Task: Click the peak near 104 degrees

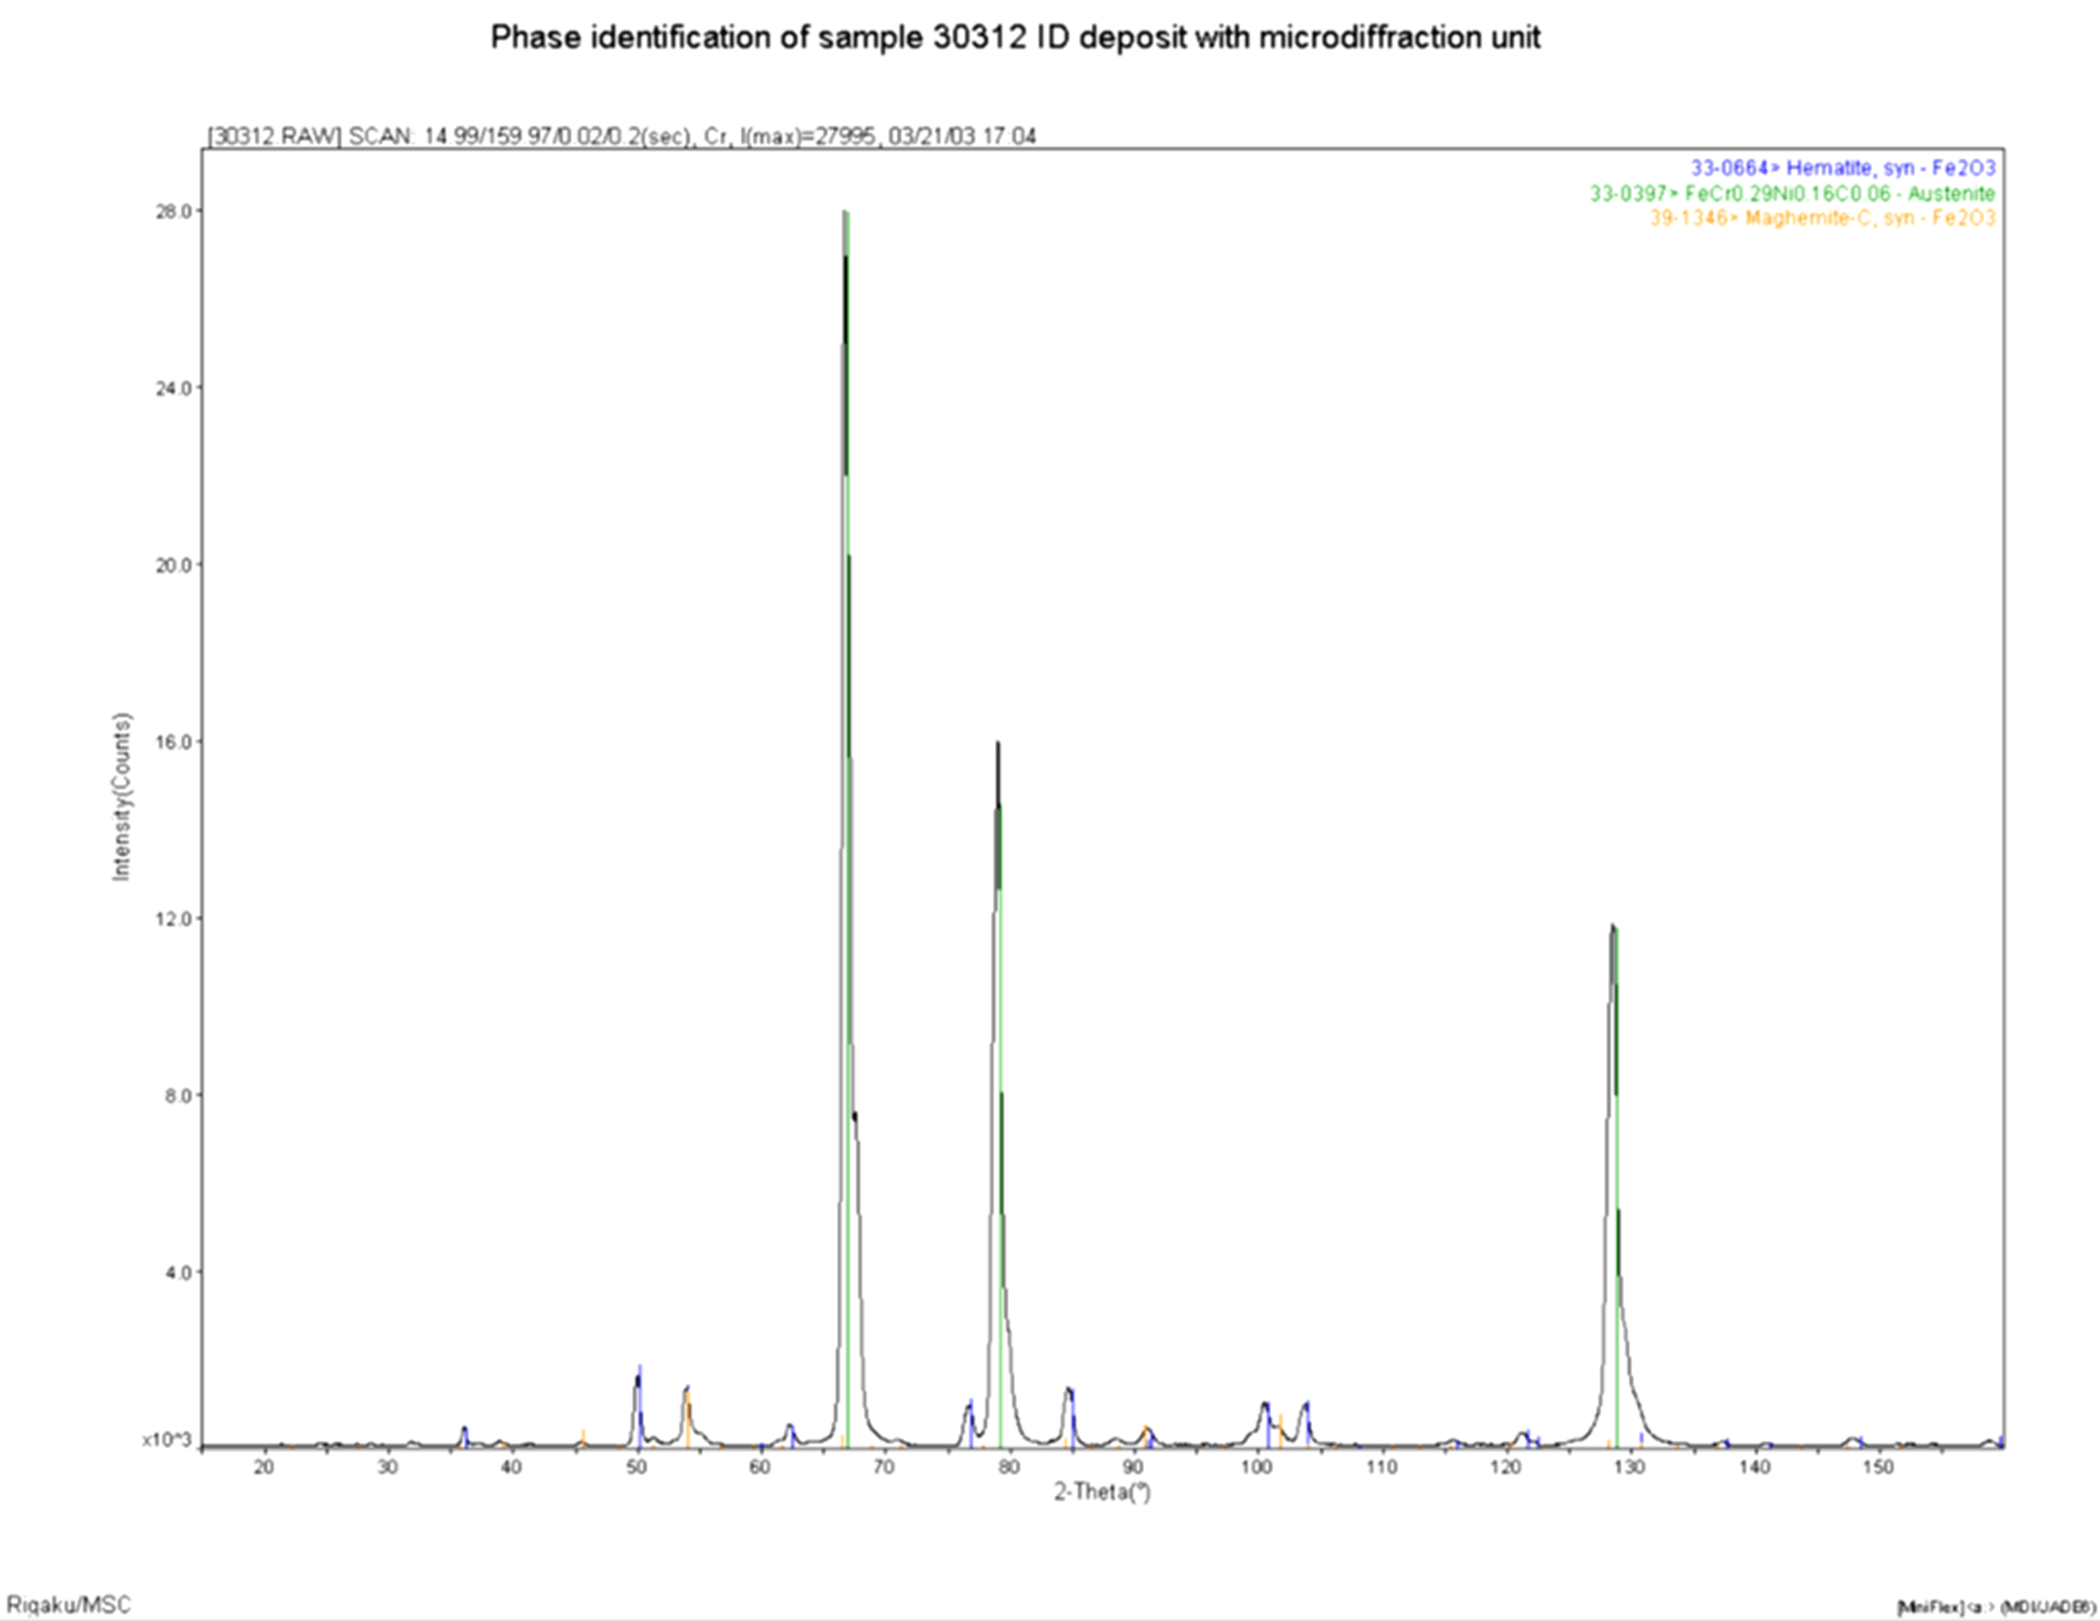Action: coord(1305,1405)
